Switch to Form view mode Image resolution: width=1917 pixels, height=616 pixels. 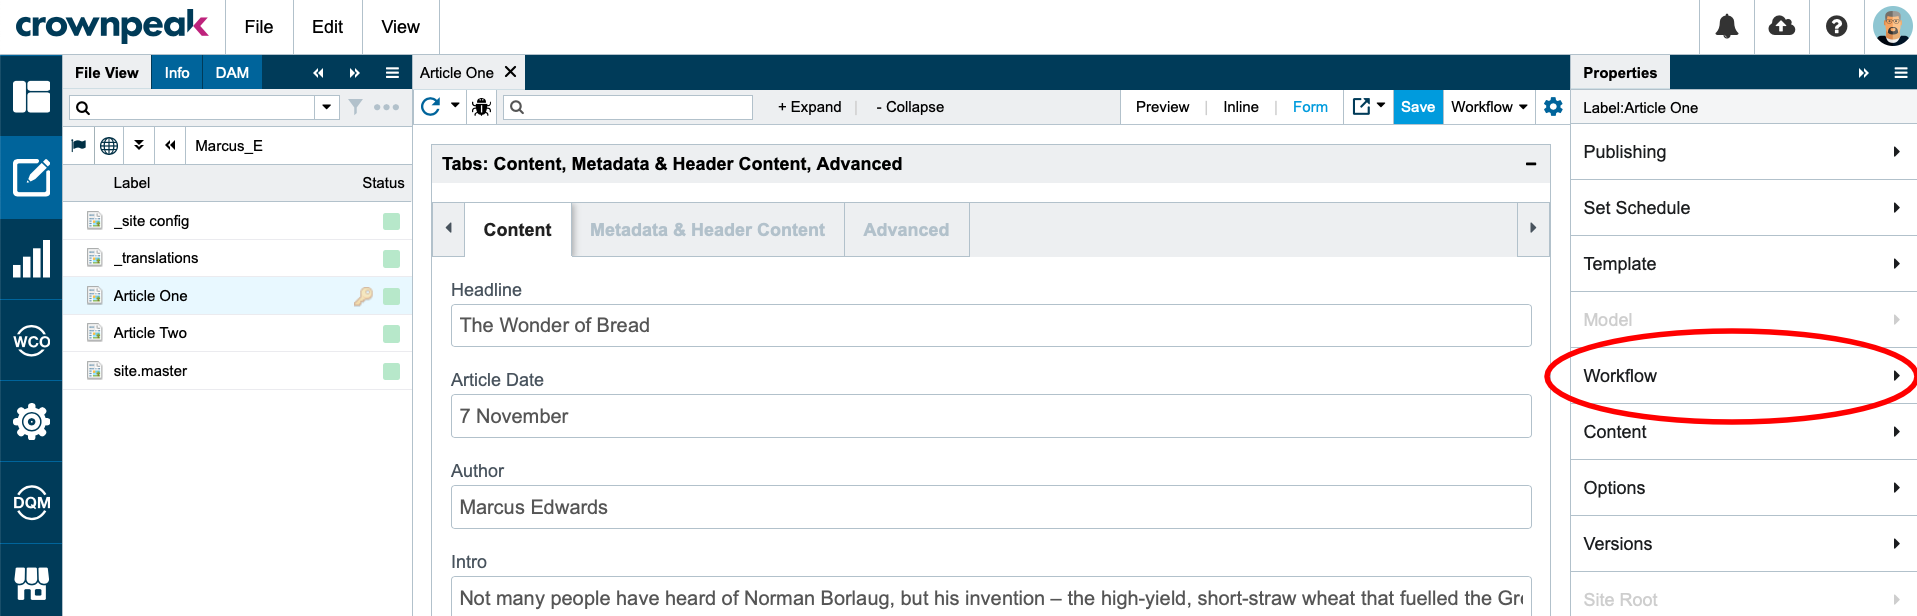[1310, 107]
